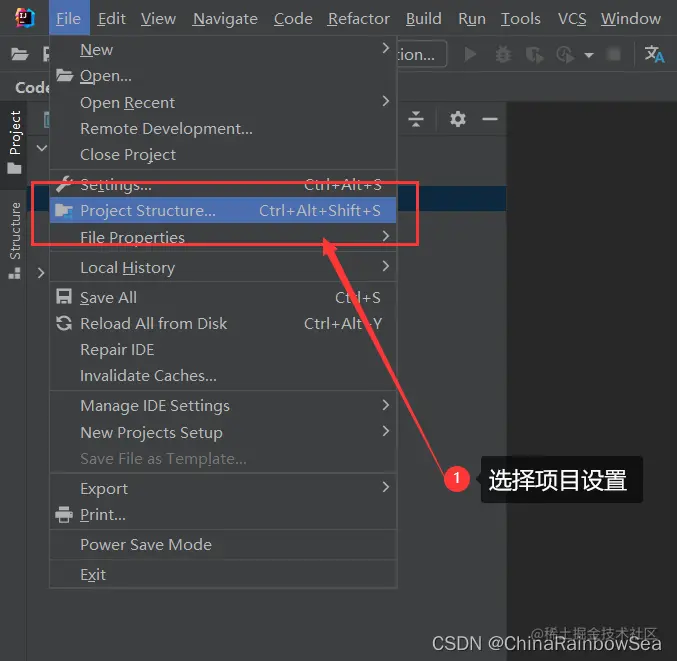Screen dimensions: 677x661
Task: Open the Navigate menu
Action: pyautogui.click(x=225, y=19)
